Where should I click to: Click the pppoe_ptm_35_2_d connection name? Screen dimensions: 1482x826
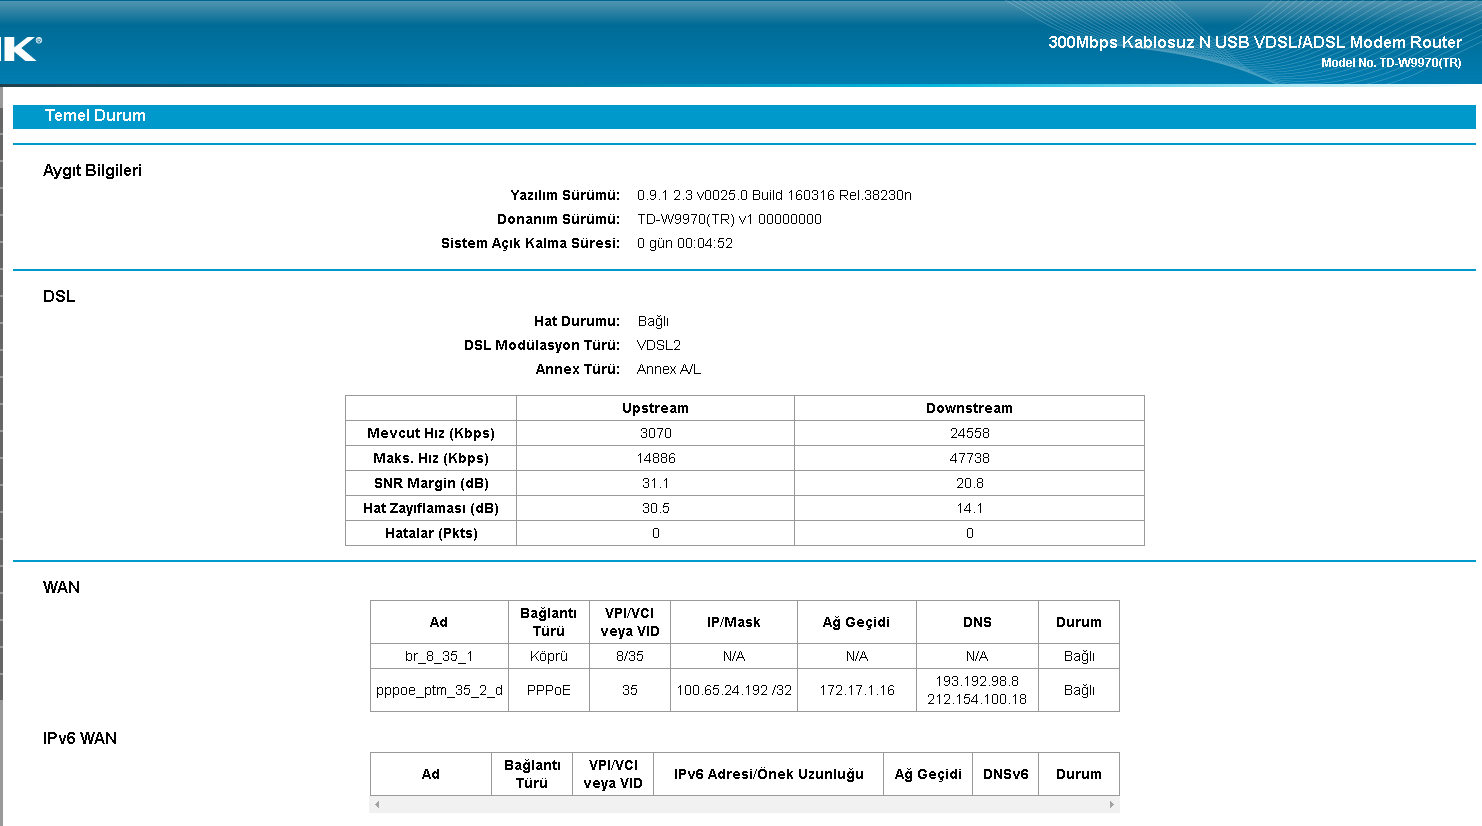tap(439, 690)
